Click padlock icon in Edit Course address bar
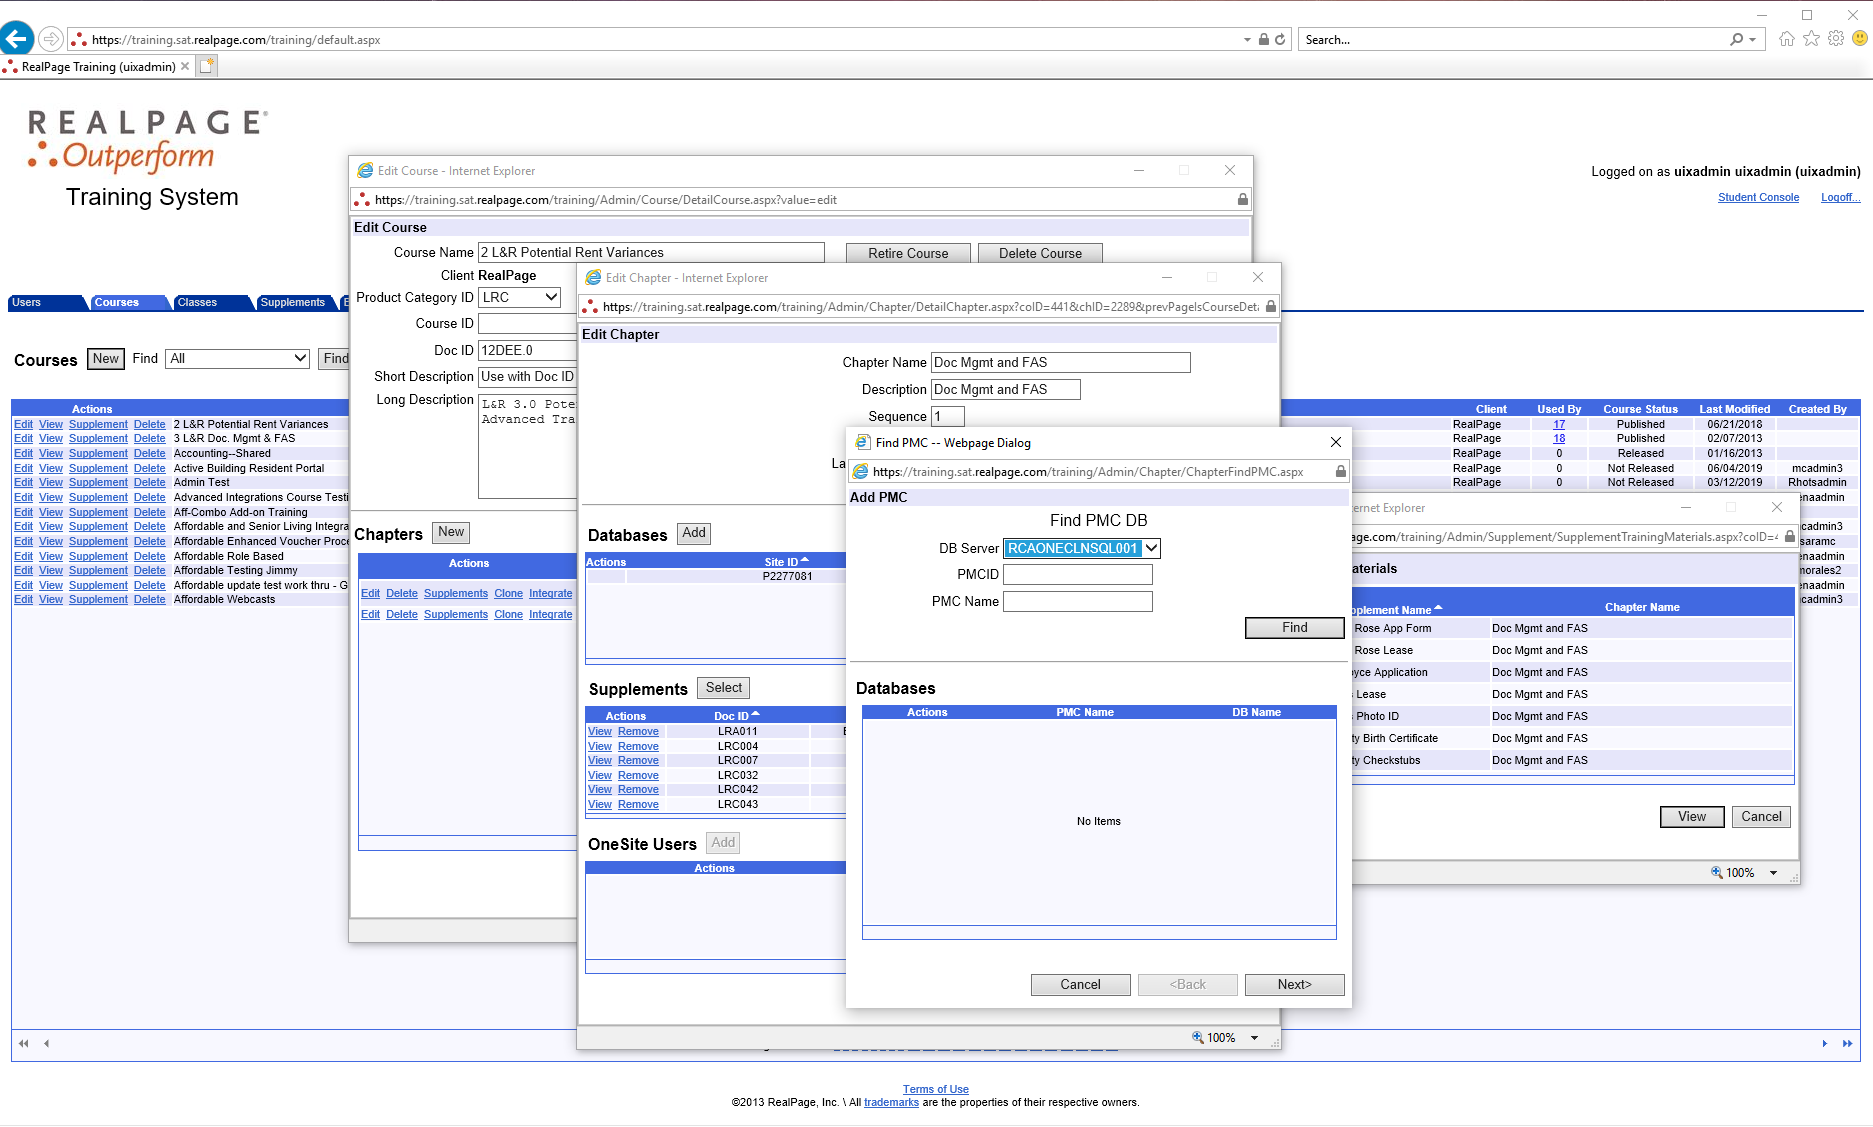 point(1242,199)
